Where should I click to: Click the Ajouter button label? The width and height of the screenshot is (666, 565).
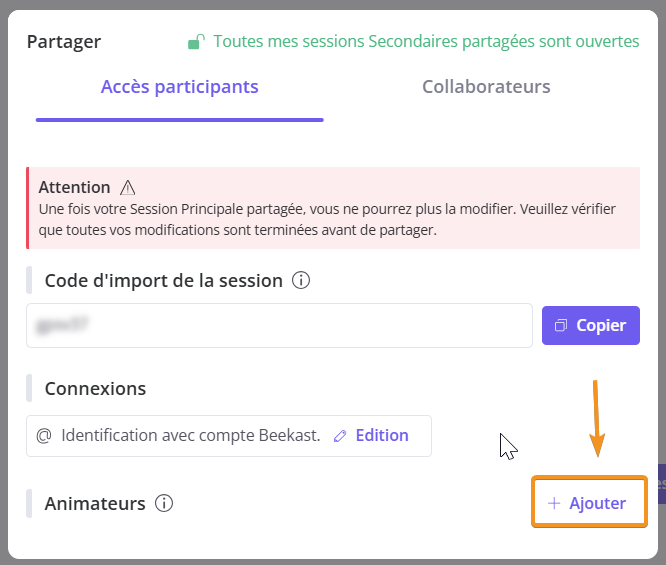coord(598,503)
